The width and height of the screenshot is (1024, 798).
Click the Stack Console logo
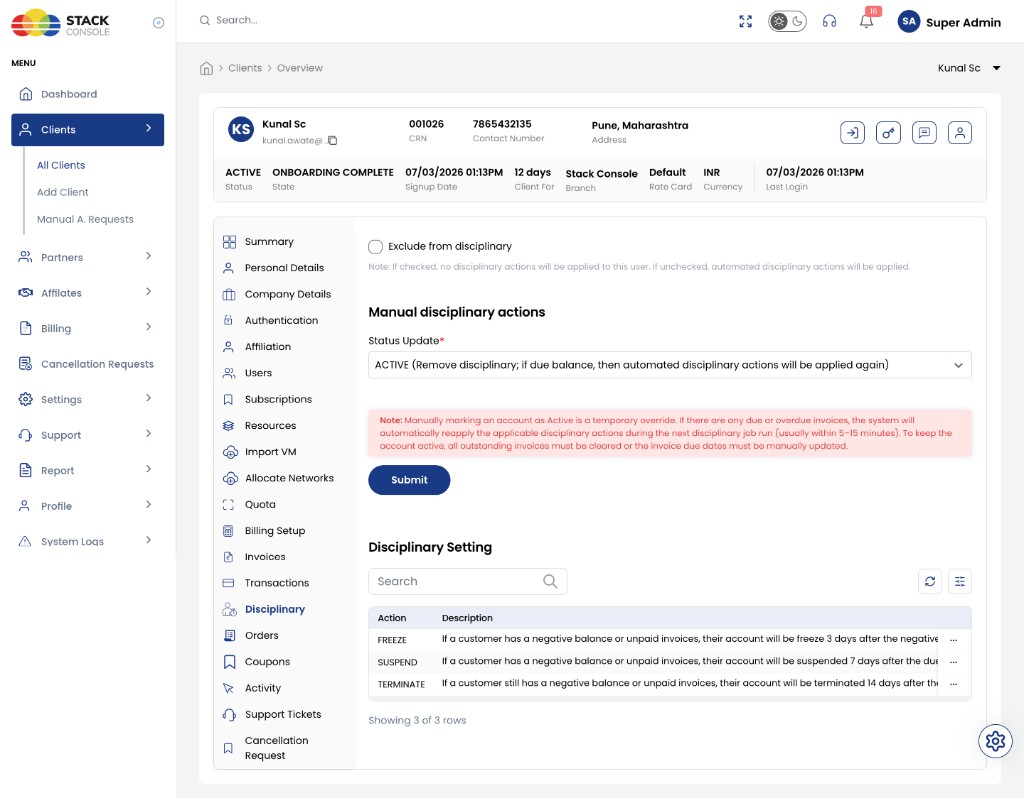pos(60,23)
